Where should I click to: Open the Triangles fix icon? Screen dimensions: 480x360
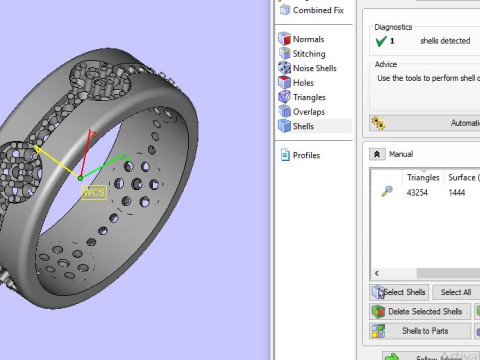284,97
